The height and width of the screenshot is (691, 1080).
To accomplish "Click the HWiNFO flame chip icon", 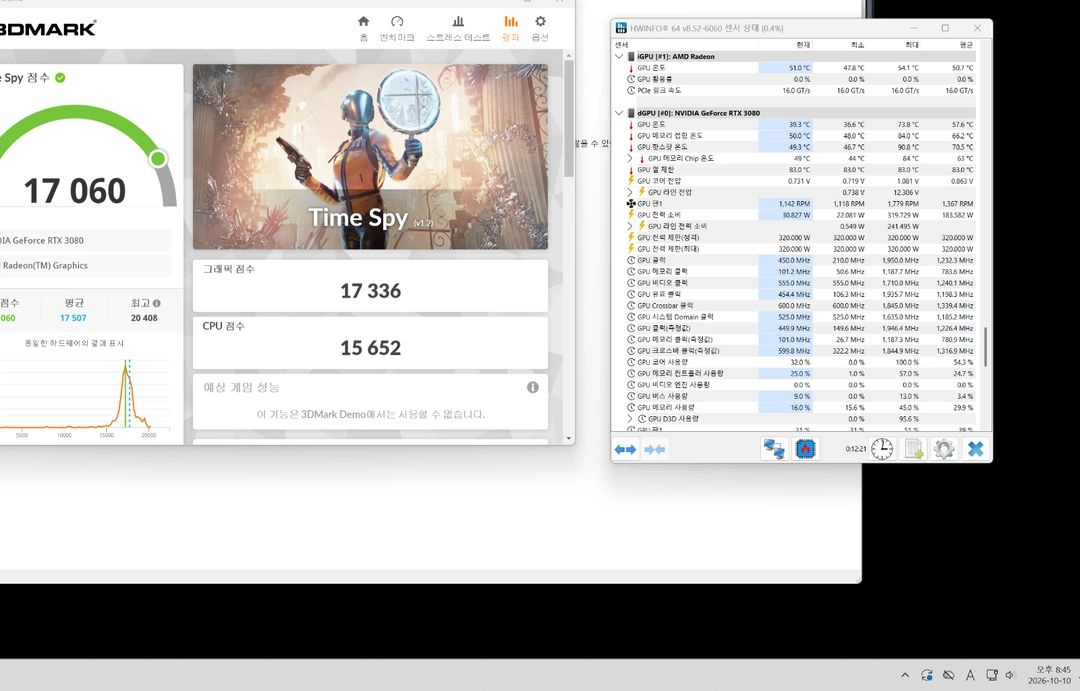I will click(804, 449).
